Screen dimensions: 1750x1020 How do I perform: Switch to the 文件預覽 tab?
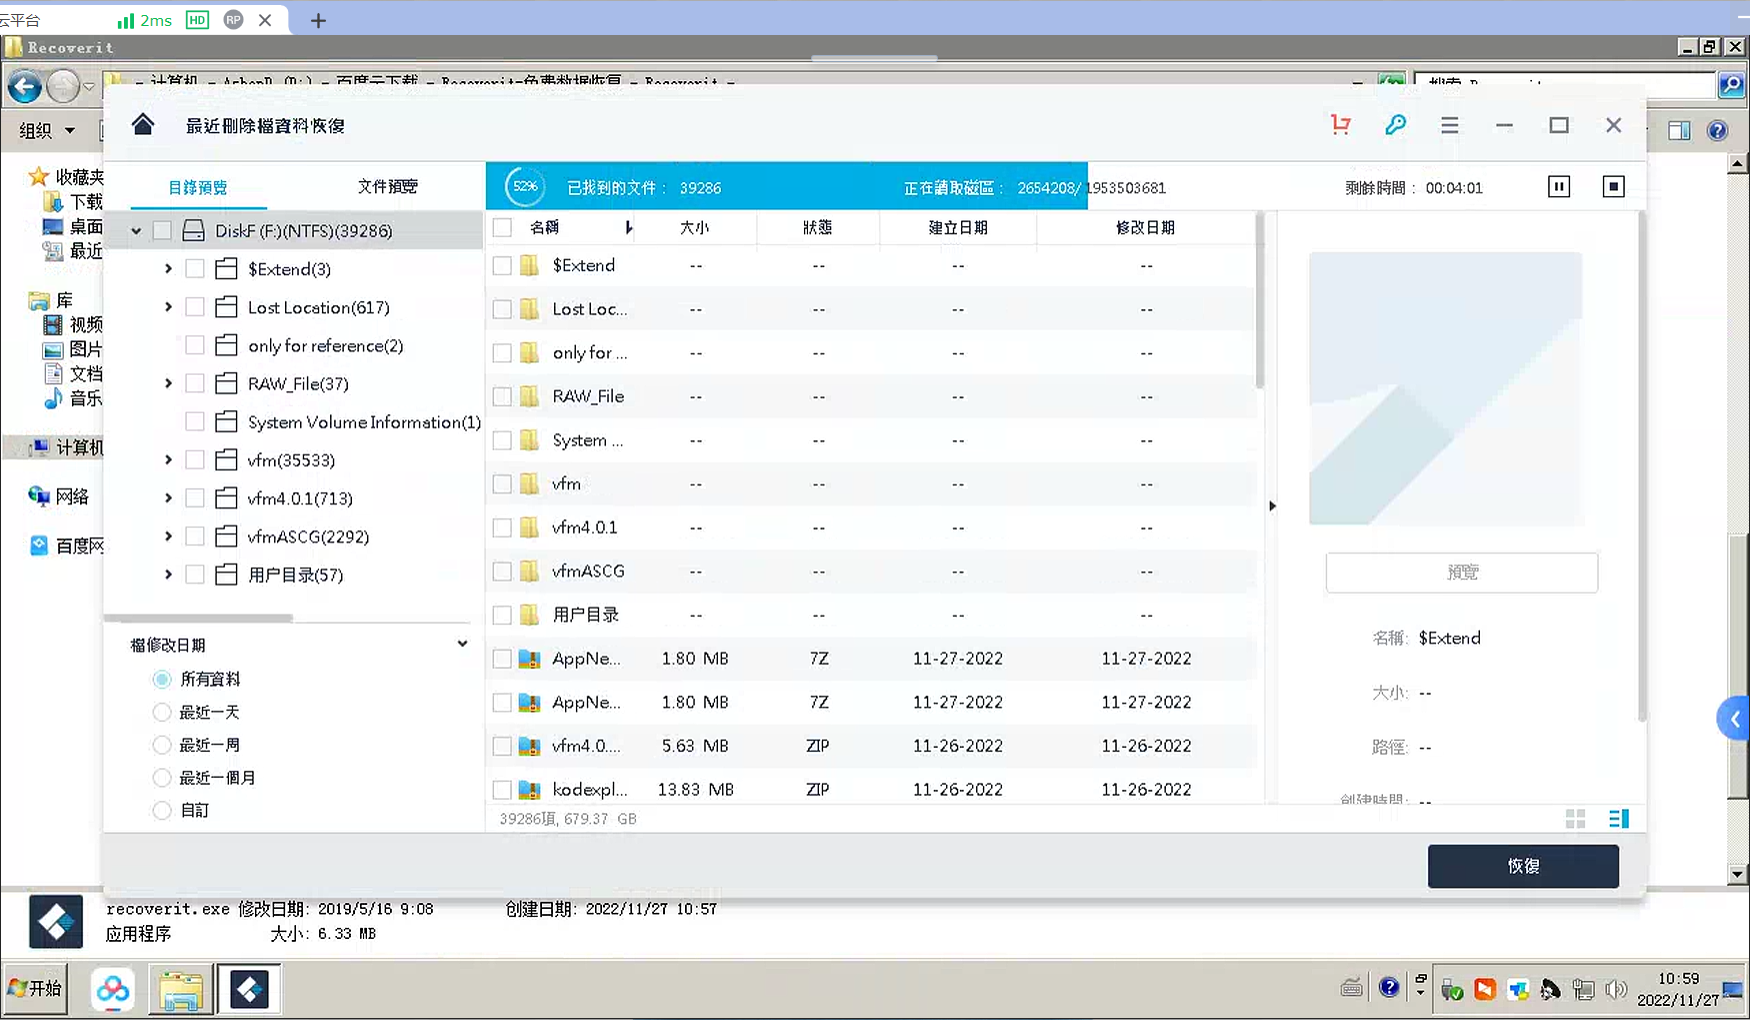click(387, 186)
